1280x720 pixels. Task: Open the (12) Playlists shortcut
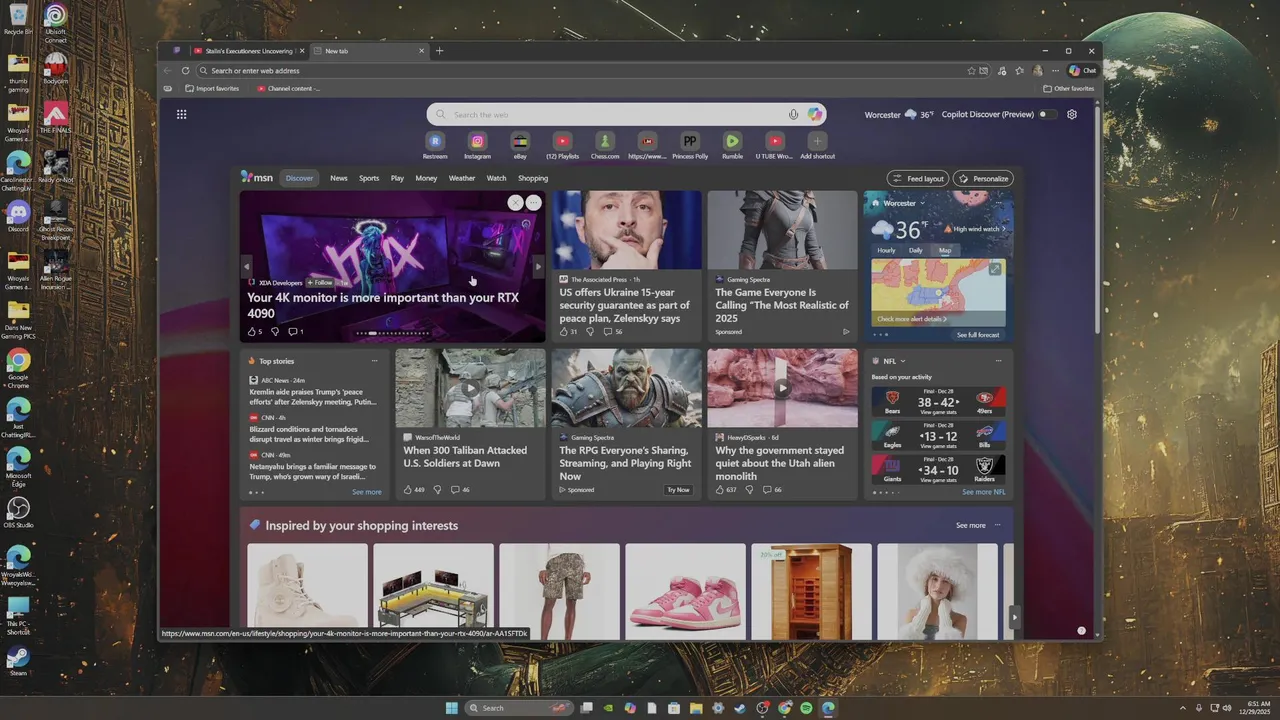point(563,145)
